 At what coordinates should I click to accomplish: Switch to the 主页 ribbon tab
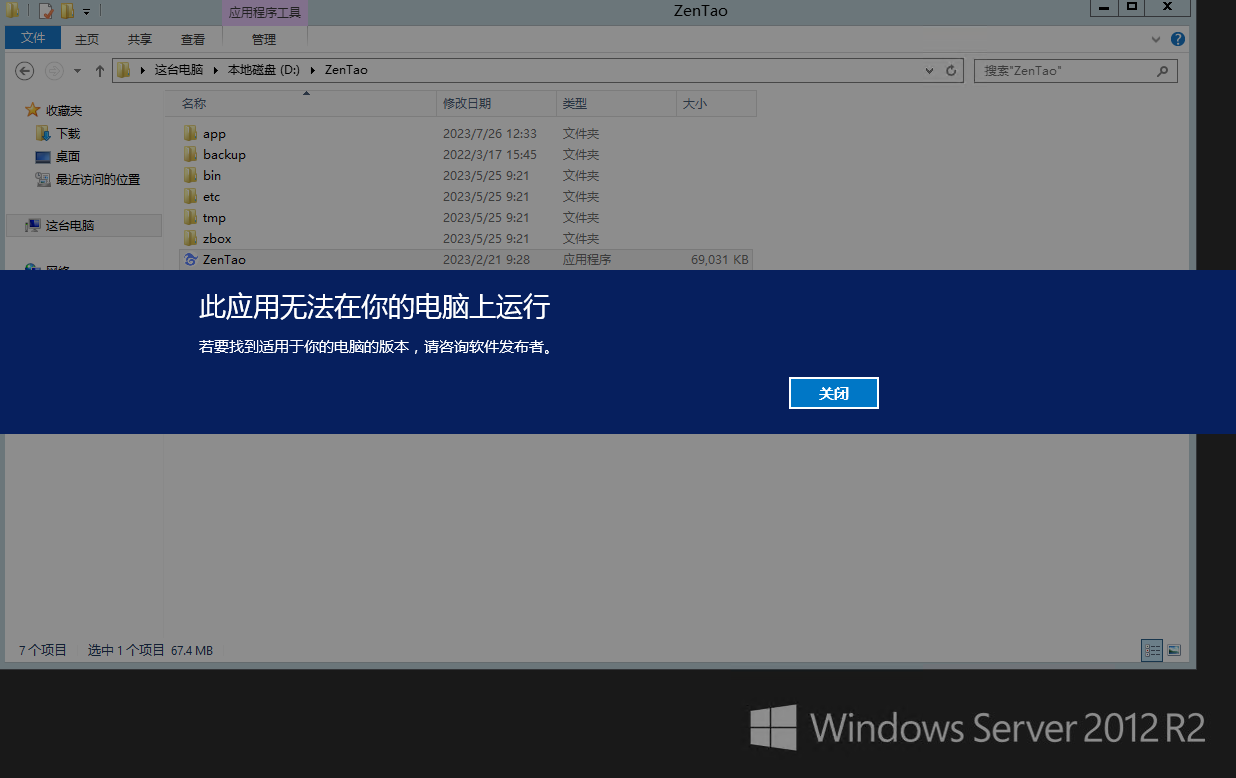(87, 39)
